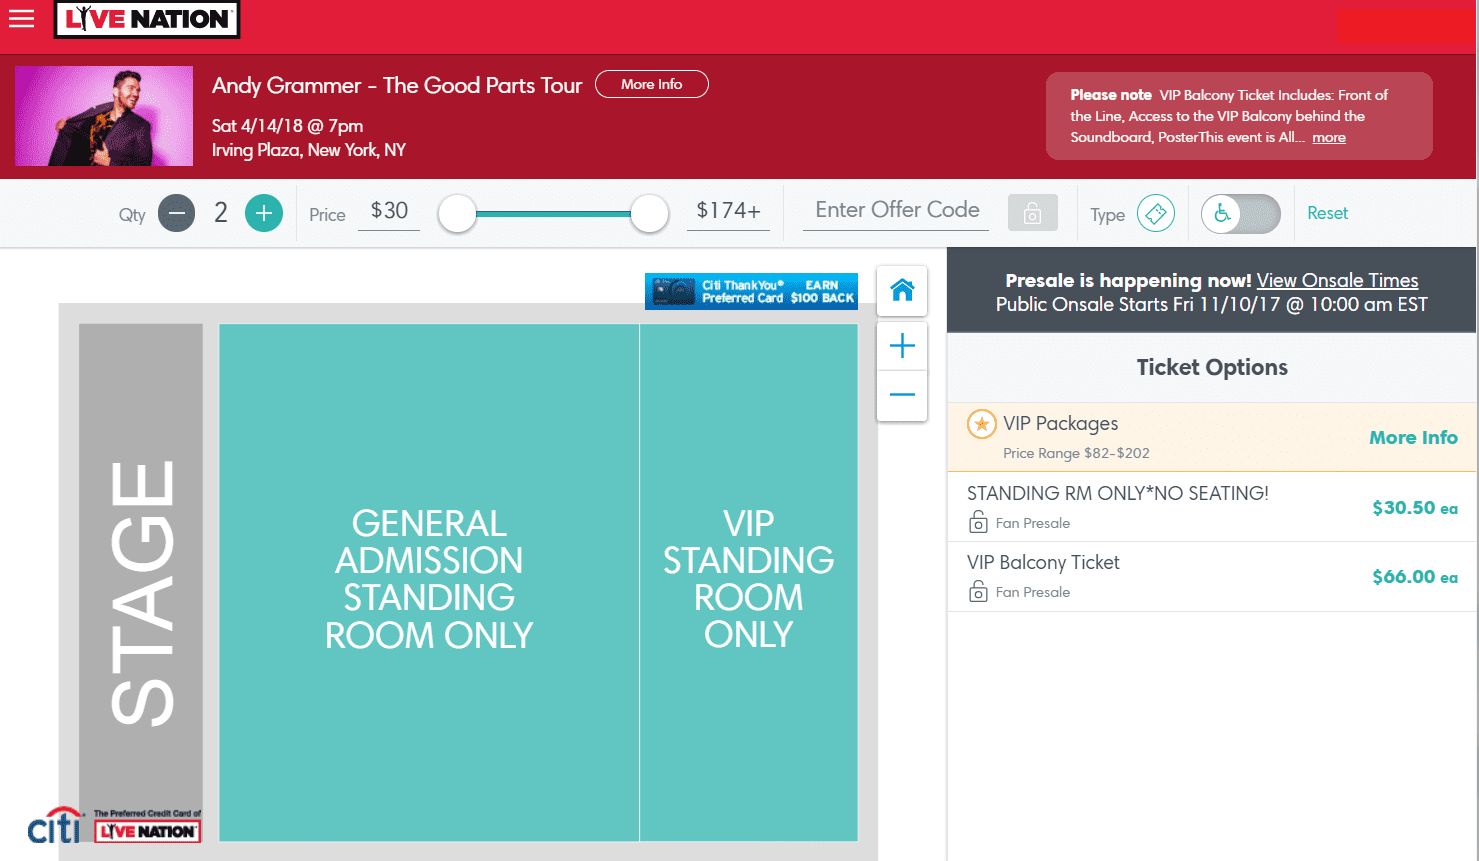Open the View Onsale Times link
Image resolution: width=1479 pixels, height=861 pixels.
pos(1337,280)
